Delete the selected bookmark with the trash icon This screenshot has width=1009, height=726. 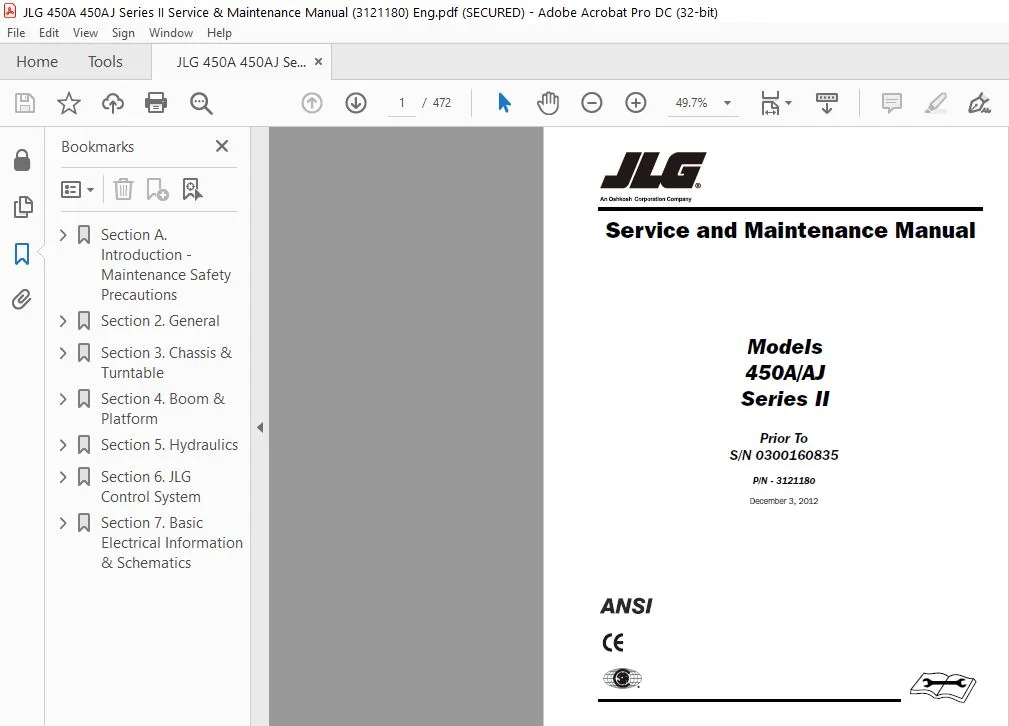tap(123, 189)
